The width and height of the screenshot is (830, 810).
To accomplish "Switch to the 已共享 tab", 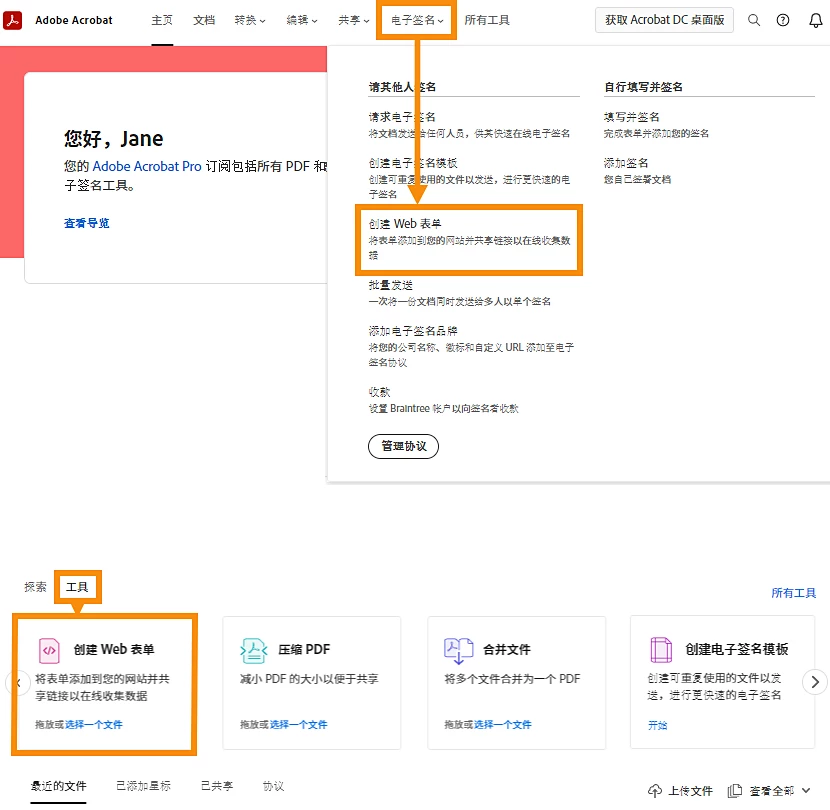I will (x=217, y=786).
